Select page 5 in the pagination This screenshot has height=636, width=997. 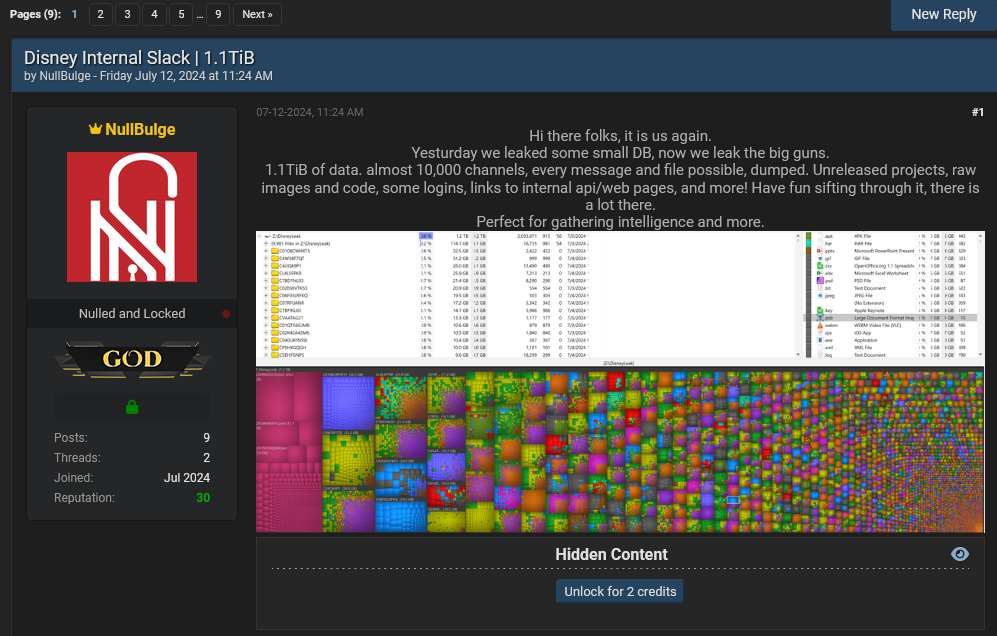181,14
